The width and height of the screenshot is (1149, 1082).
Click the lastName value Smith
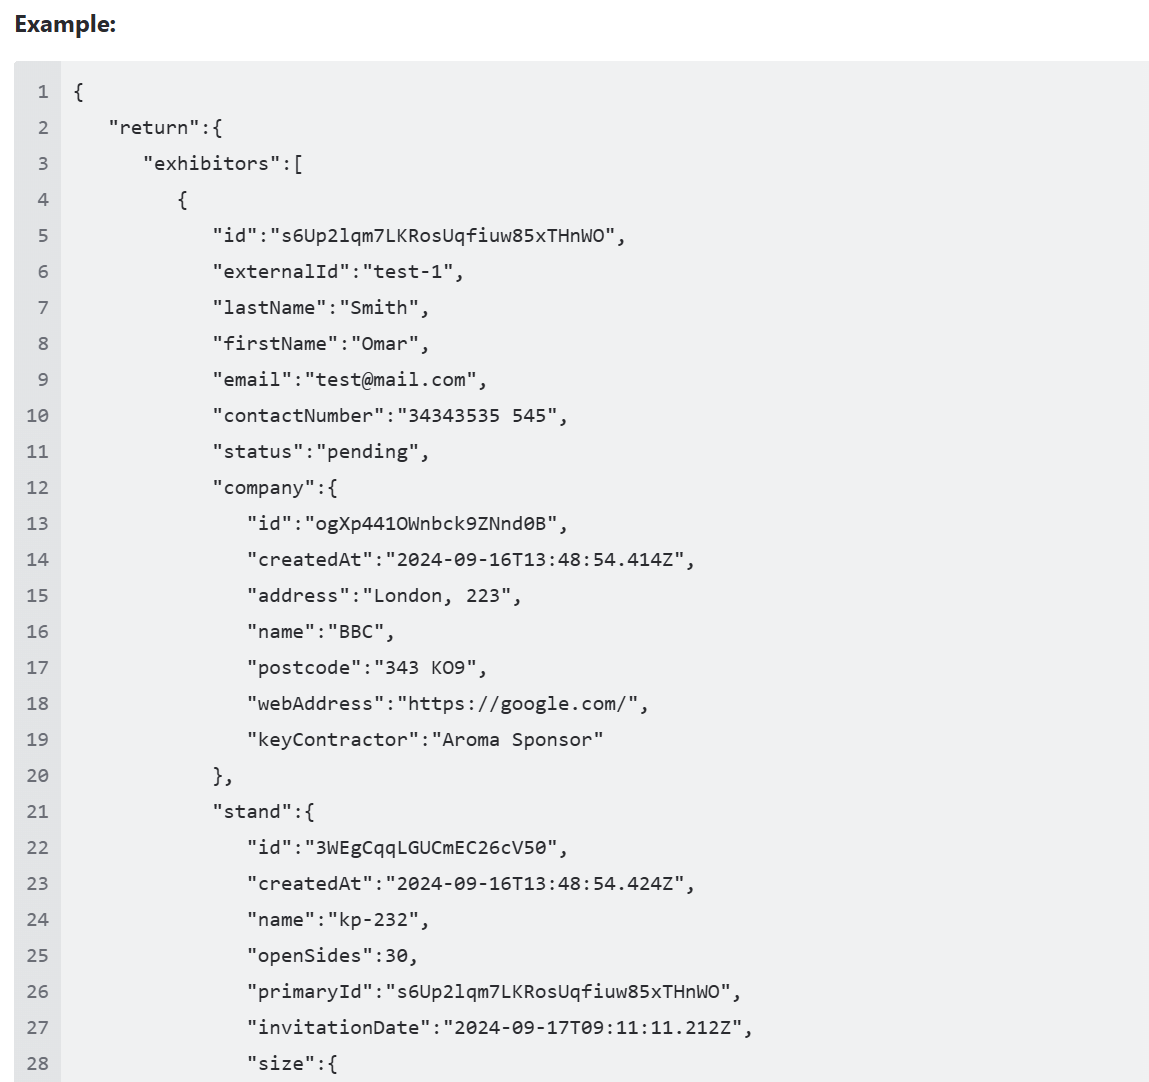click(380, 308)
